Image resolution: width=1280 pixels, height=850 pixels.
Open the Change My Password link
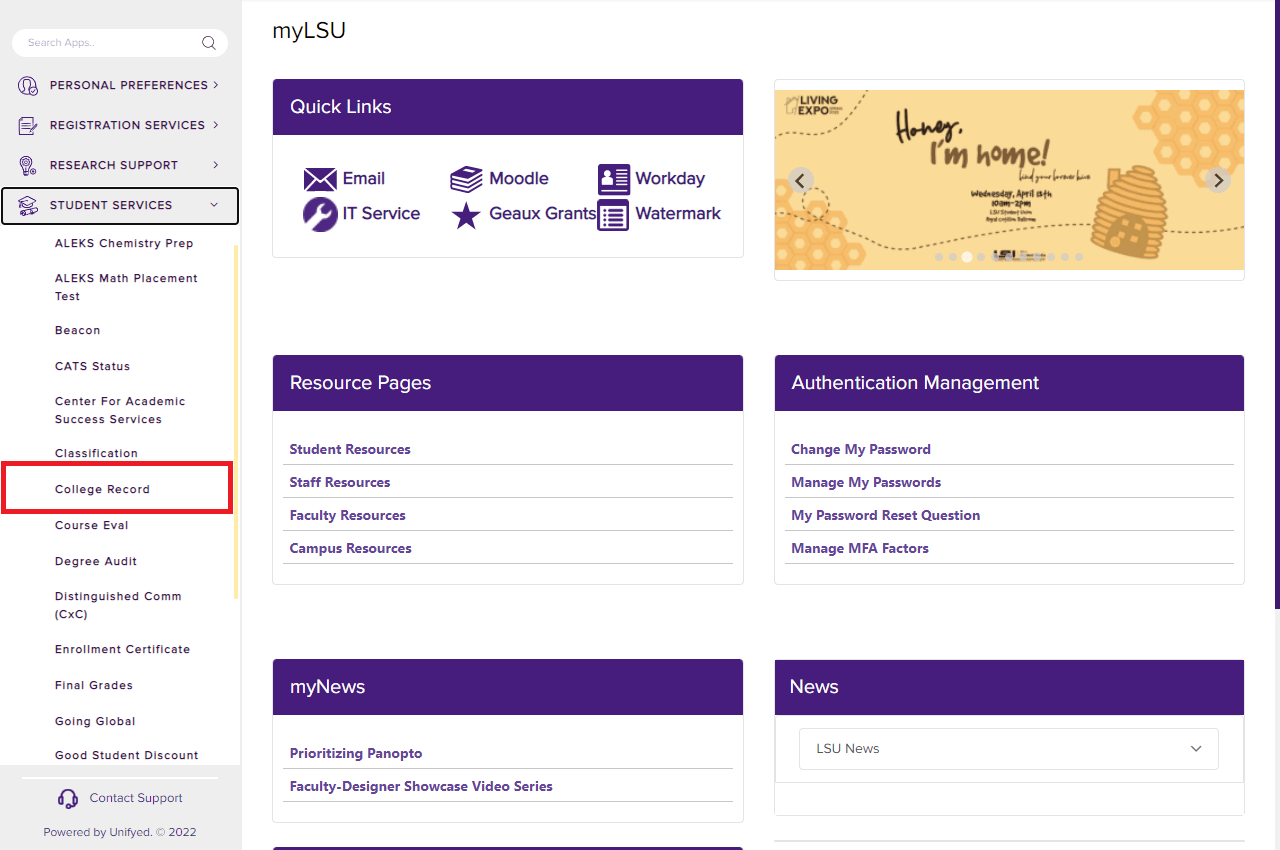[x=860, y=449]
